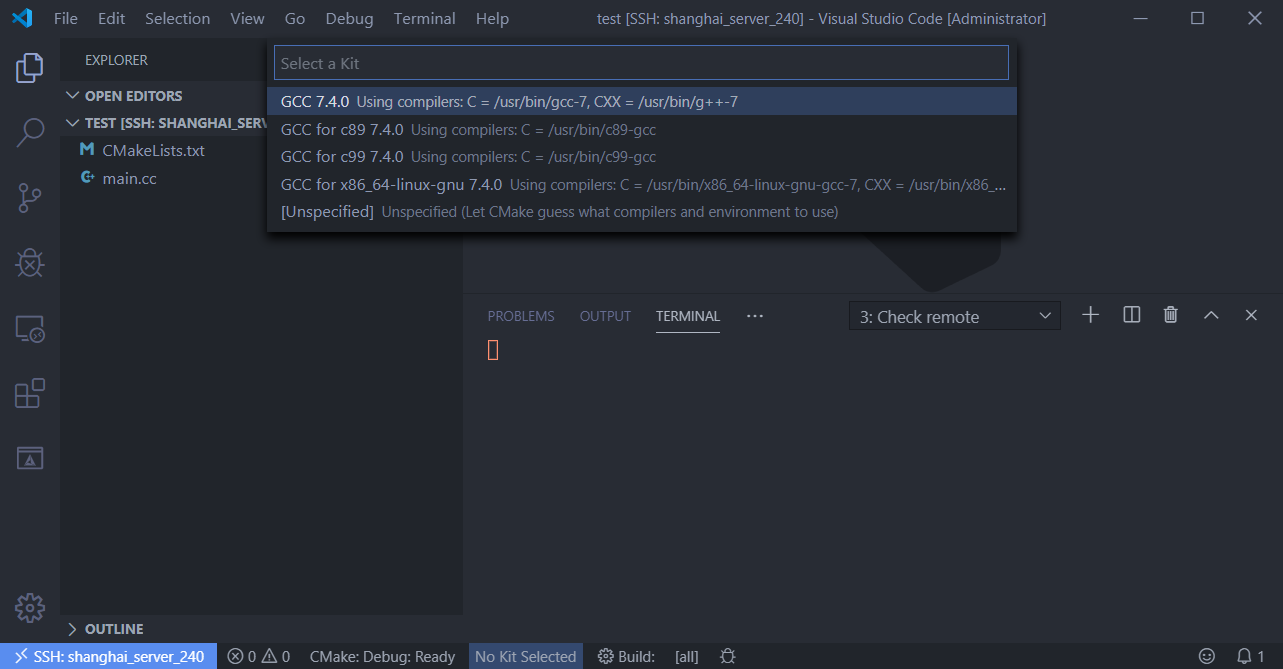Switch to the Problems tab
This screenshot has width=1283, height=669.
521,316
